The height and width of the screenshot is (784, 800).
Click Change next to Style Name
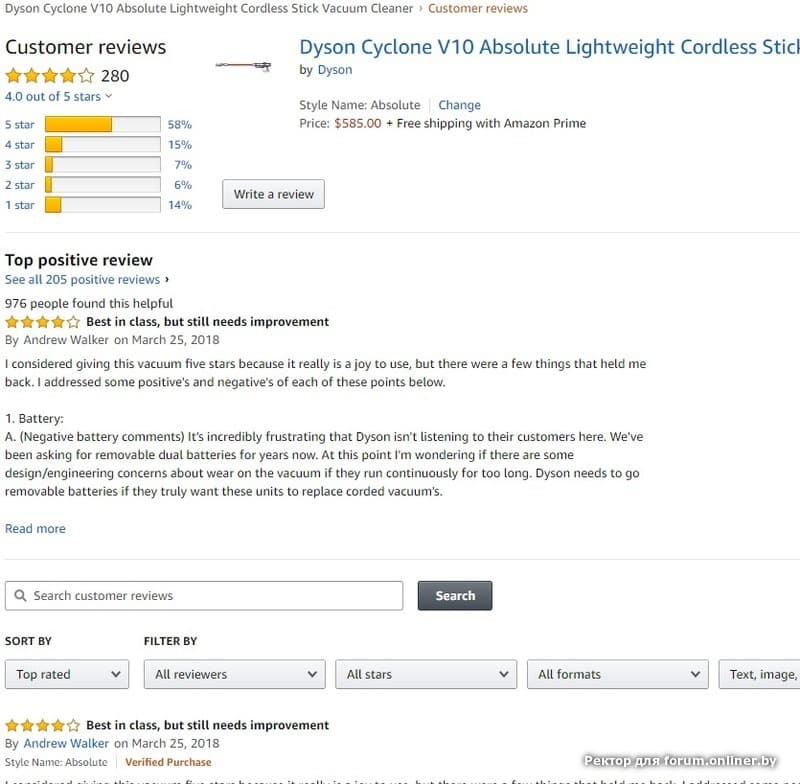[459, 105]
